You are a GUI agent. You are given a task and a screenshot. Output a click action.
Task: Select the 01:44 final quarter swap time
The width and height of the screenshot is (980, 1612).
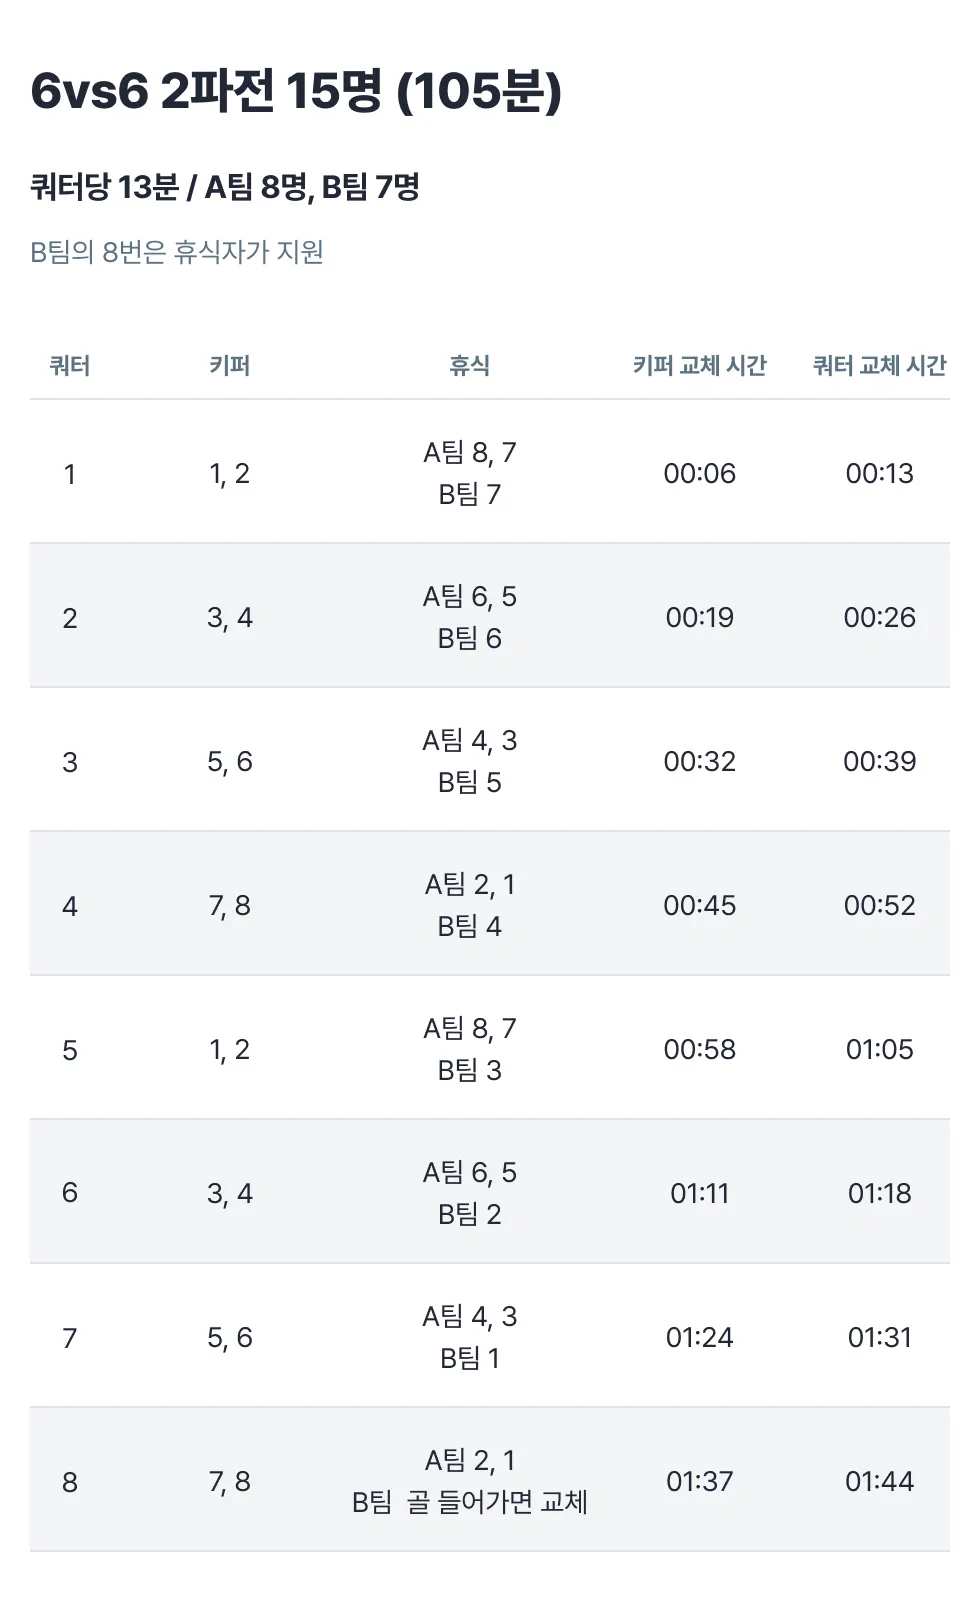click(879, 1481)
